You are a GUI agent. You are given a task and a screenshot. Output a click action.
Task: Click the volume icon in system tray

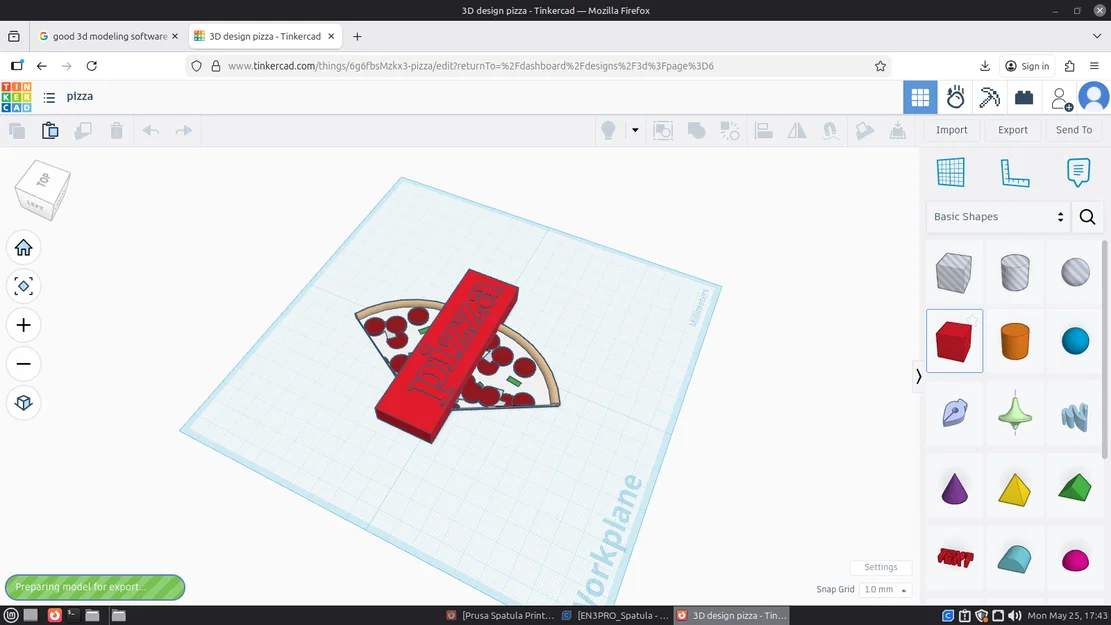point(1014,615)
